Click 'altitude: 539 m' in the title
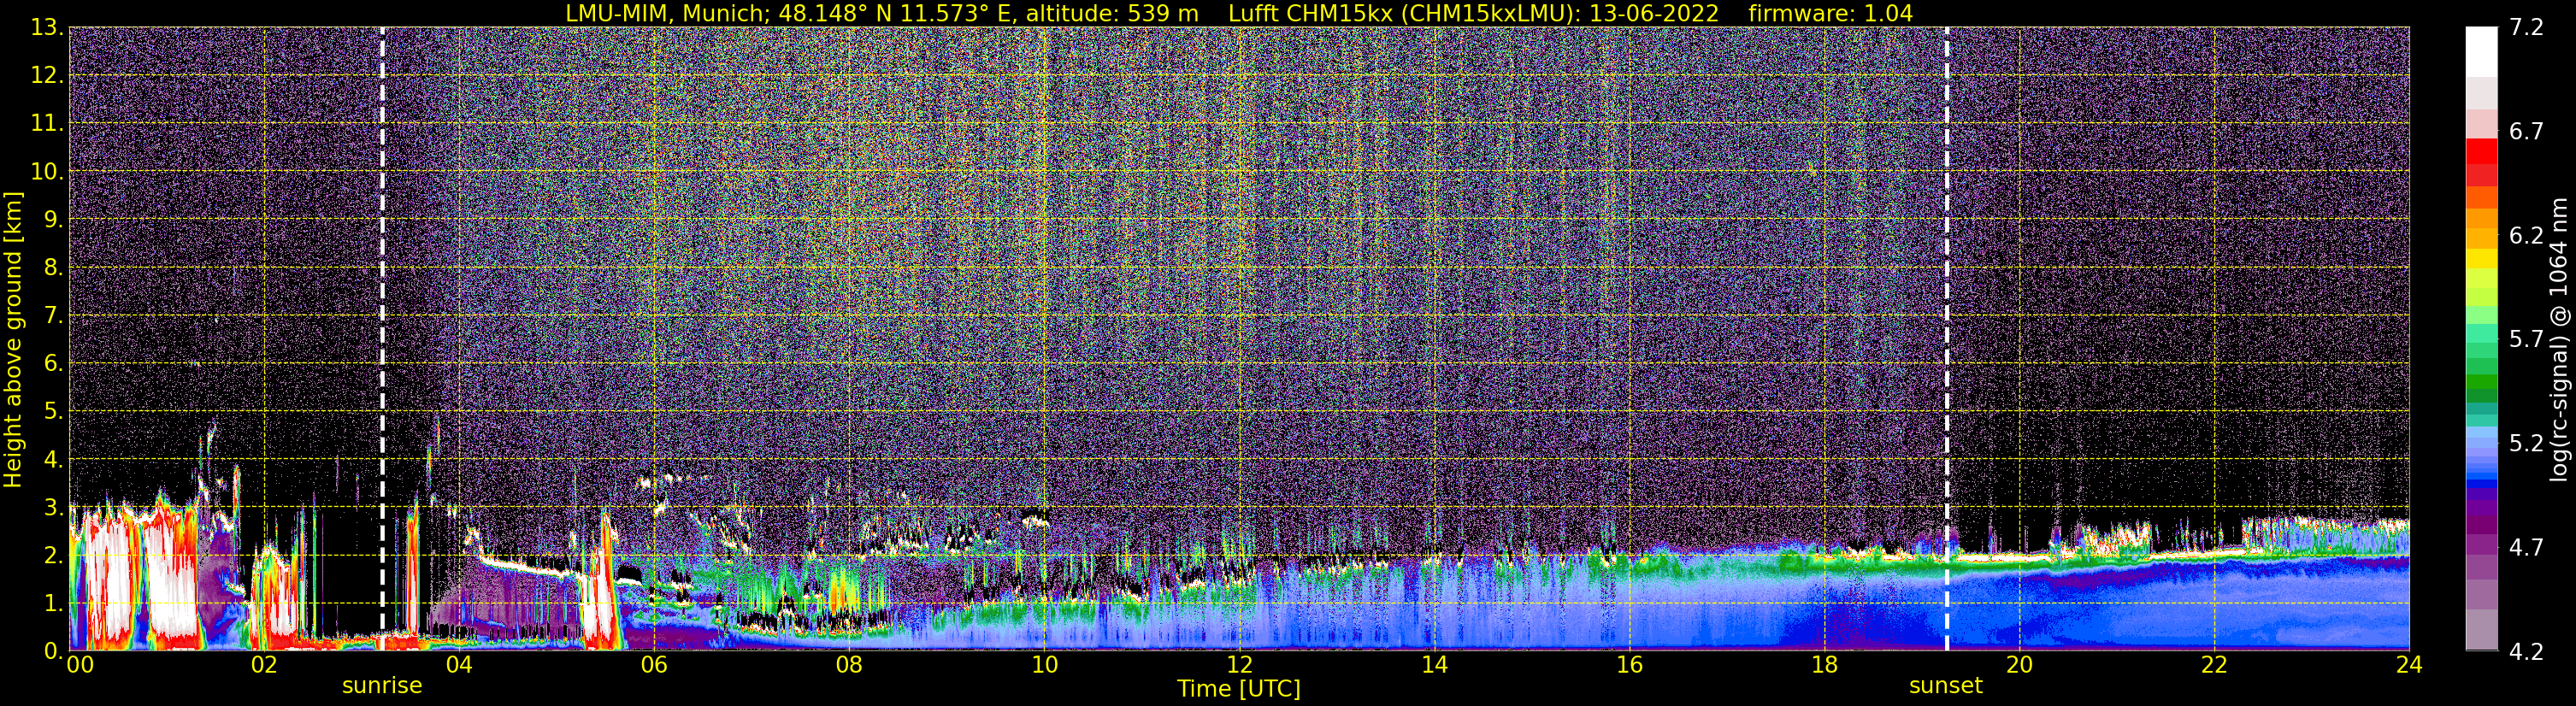This screenshot has height=706, width=2576. click(x=1112, y=13)
